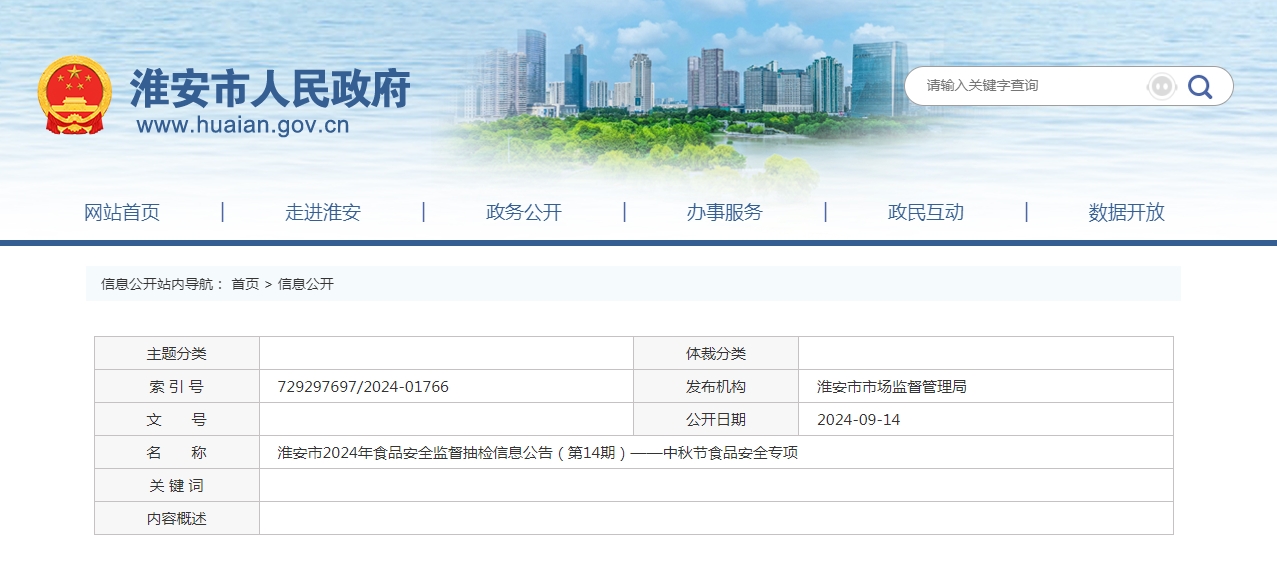Click the 索引号 label cell
This screenshot has width=1277, height=565.
click(177, 387)
